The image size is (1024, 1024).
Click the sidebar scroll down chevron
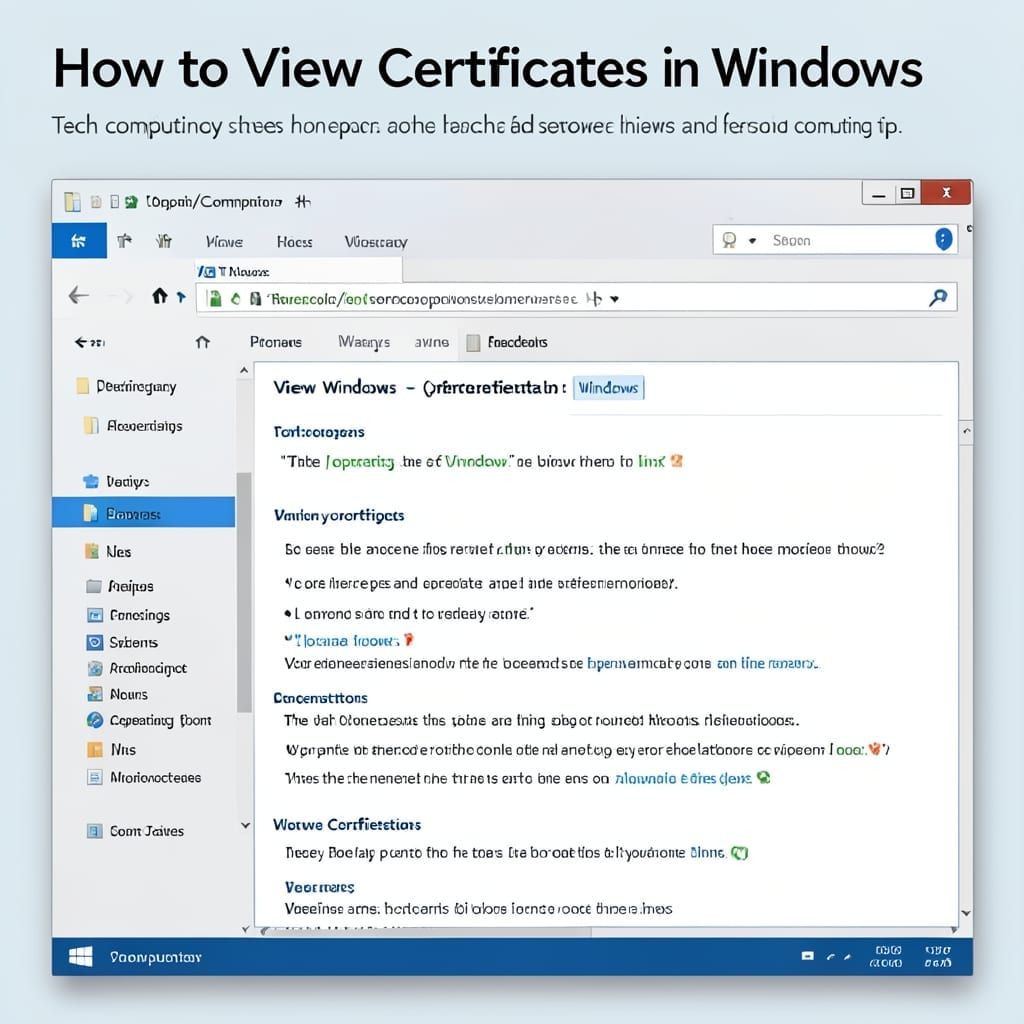pyautogui.click(x=246, y=825)
